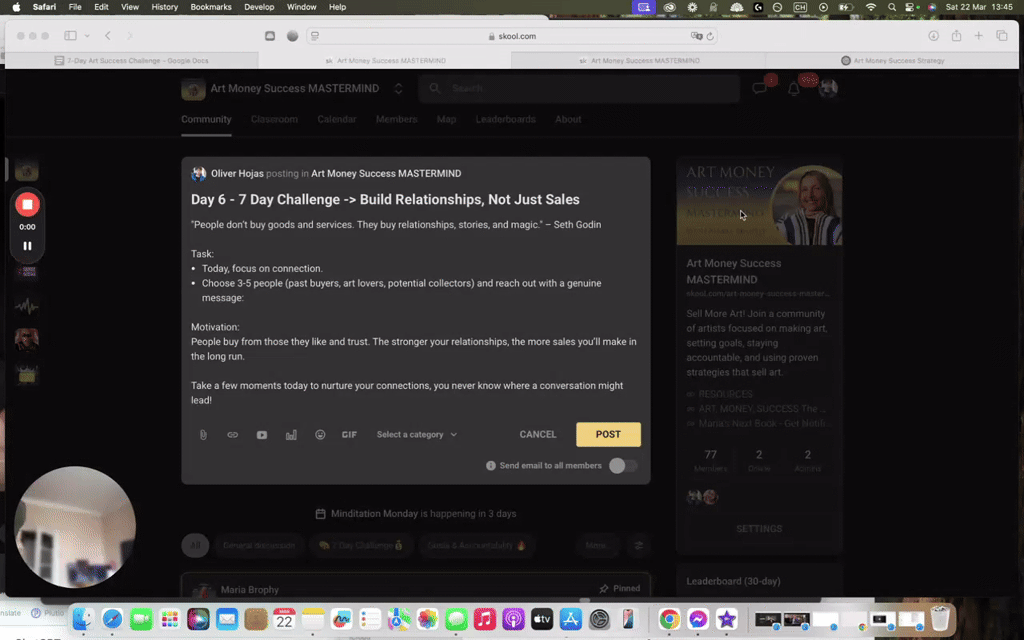Open feed sort filter icon
This screenshot has height=640, width=1024.
[x=639, y=545]
